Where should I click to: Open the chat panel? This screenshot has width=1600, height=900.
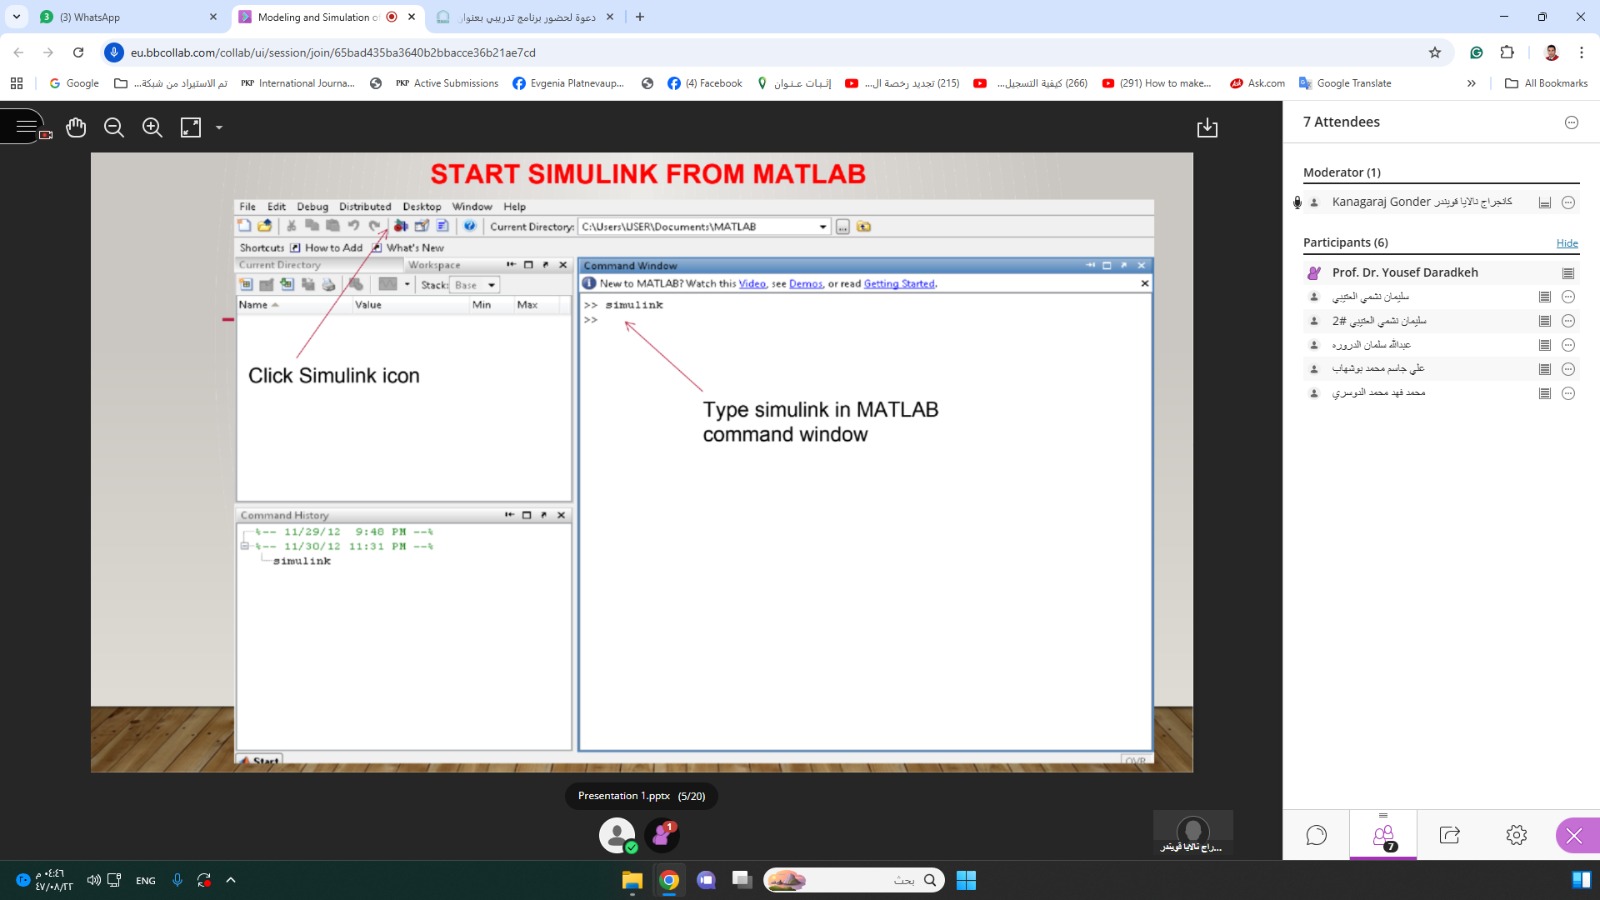pos(1316,835)
